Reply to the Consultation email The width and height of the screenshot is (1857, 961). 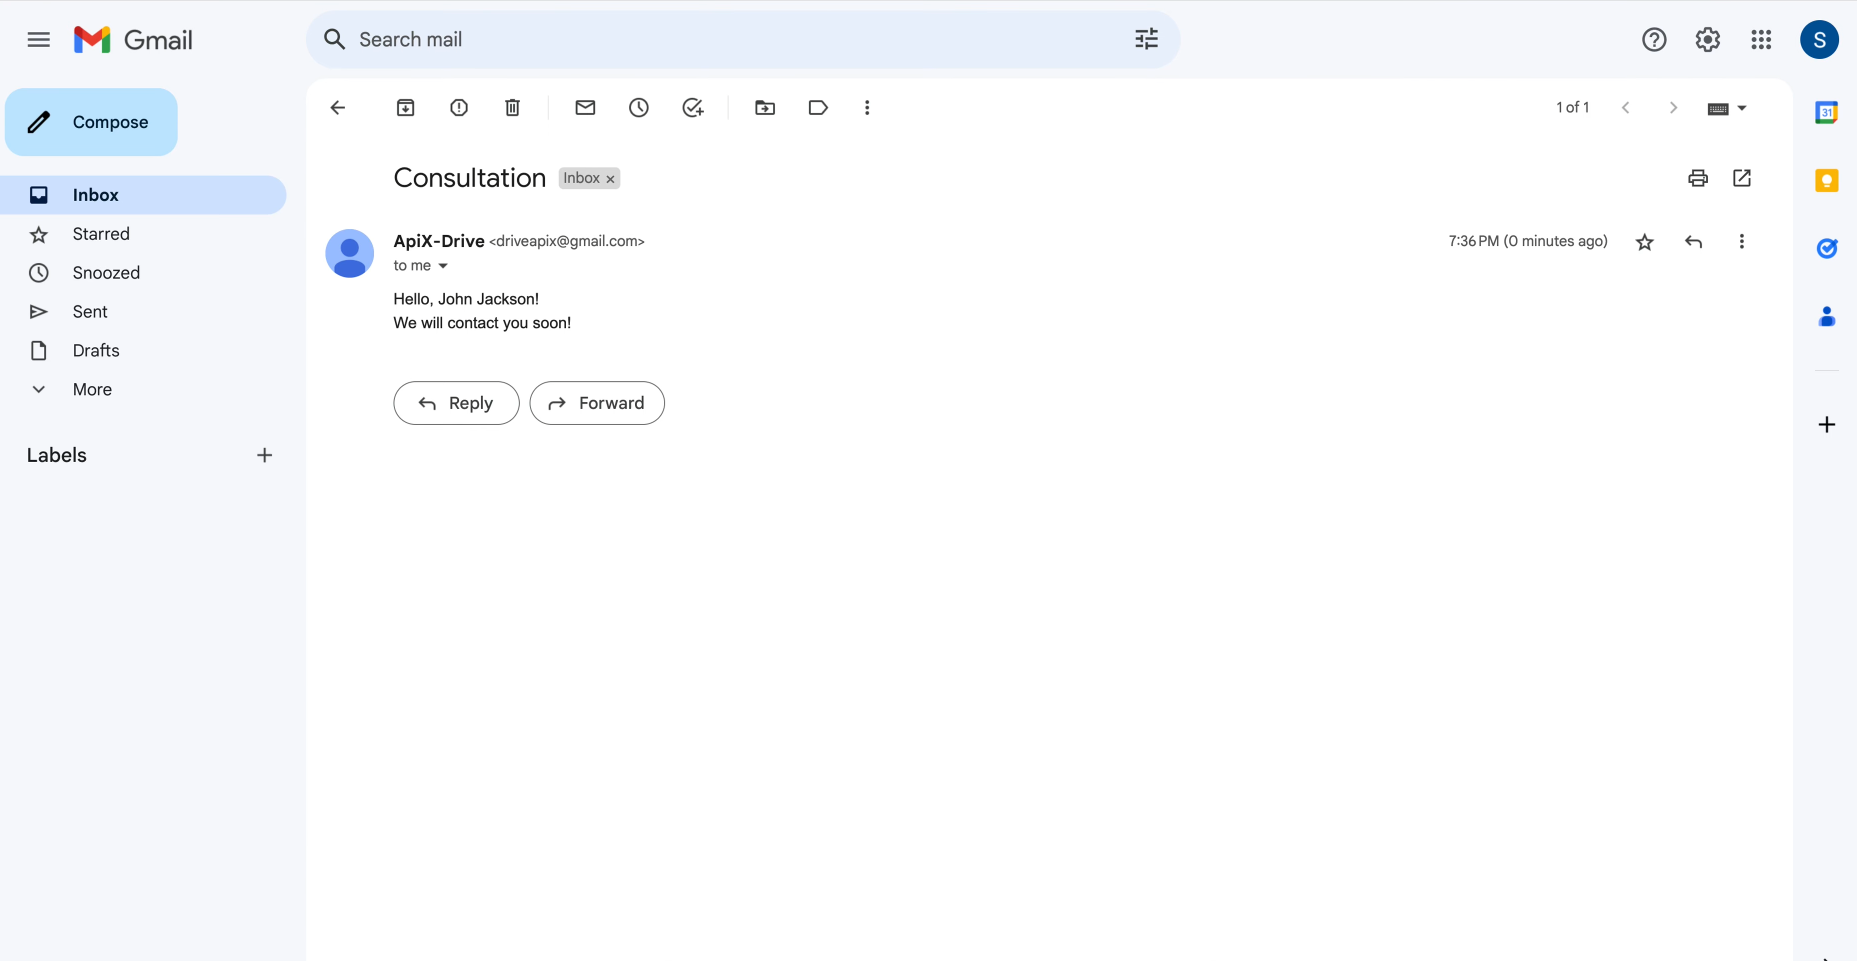[456, 403]
